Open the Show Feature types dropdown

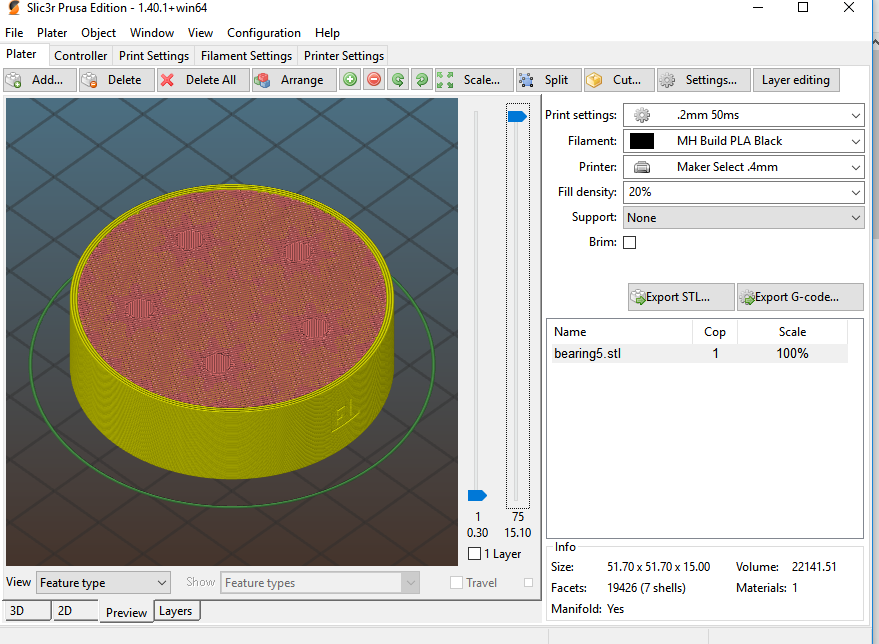pos(320,583)
